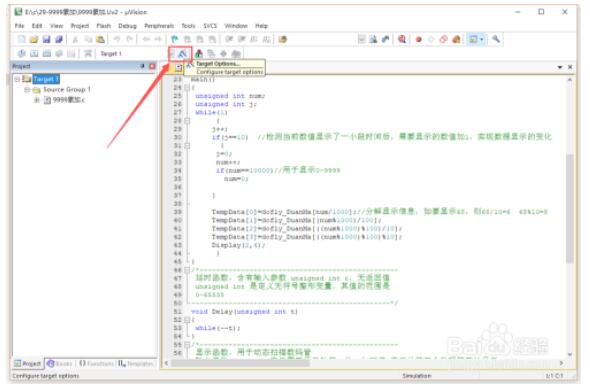Switch to the Templates tab
The image size is (590, 392).
(x=135, y=364)
